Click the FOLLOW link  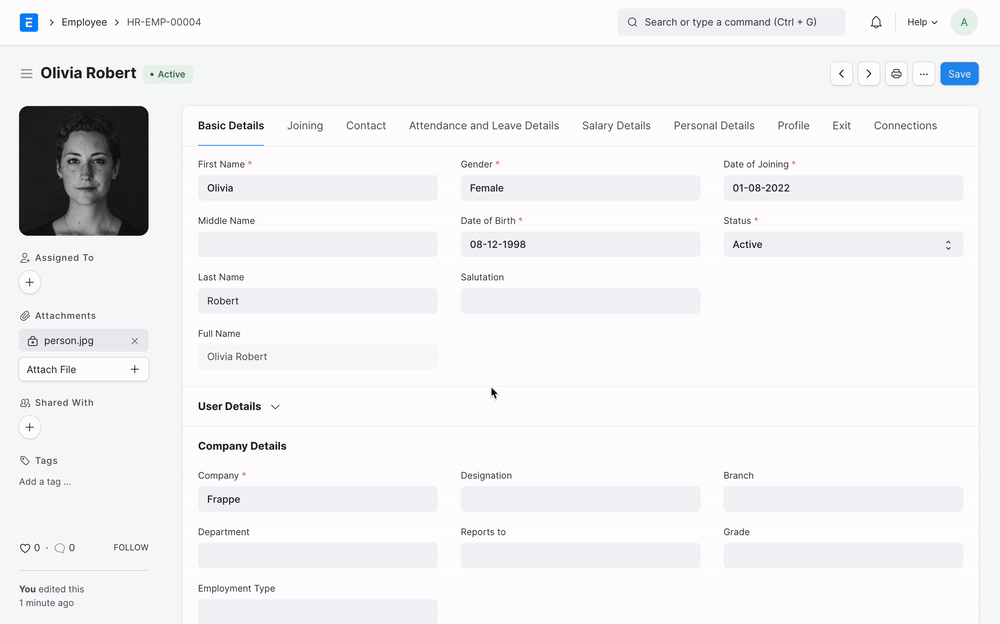point(131,548)
